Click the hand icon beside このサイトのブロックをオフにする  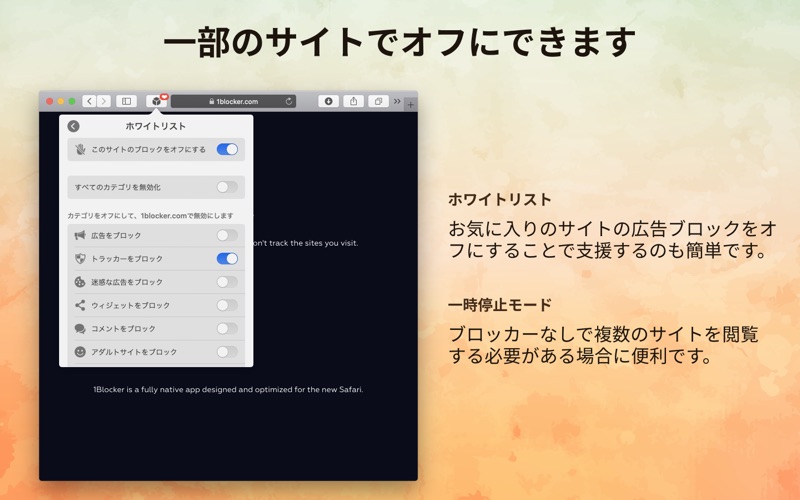click(x=80, y=149)
